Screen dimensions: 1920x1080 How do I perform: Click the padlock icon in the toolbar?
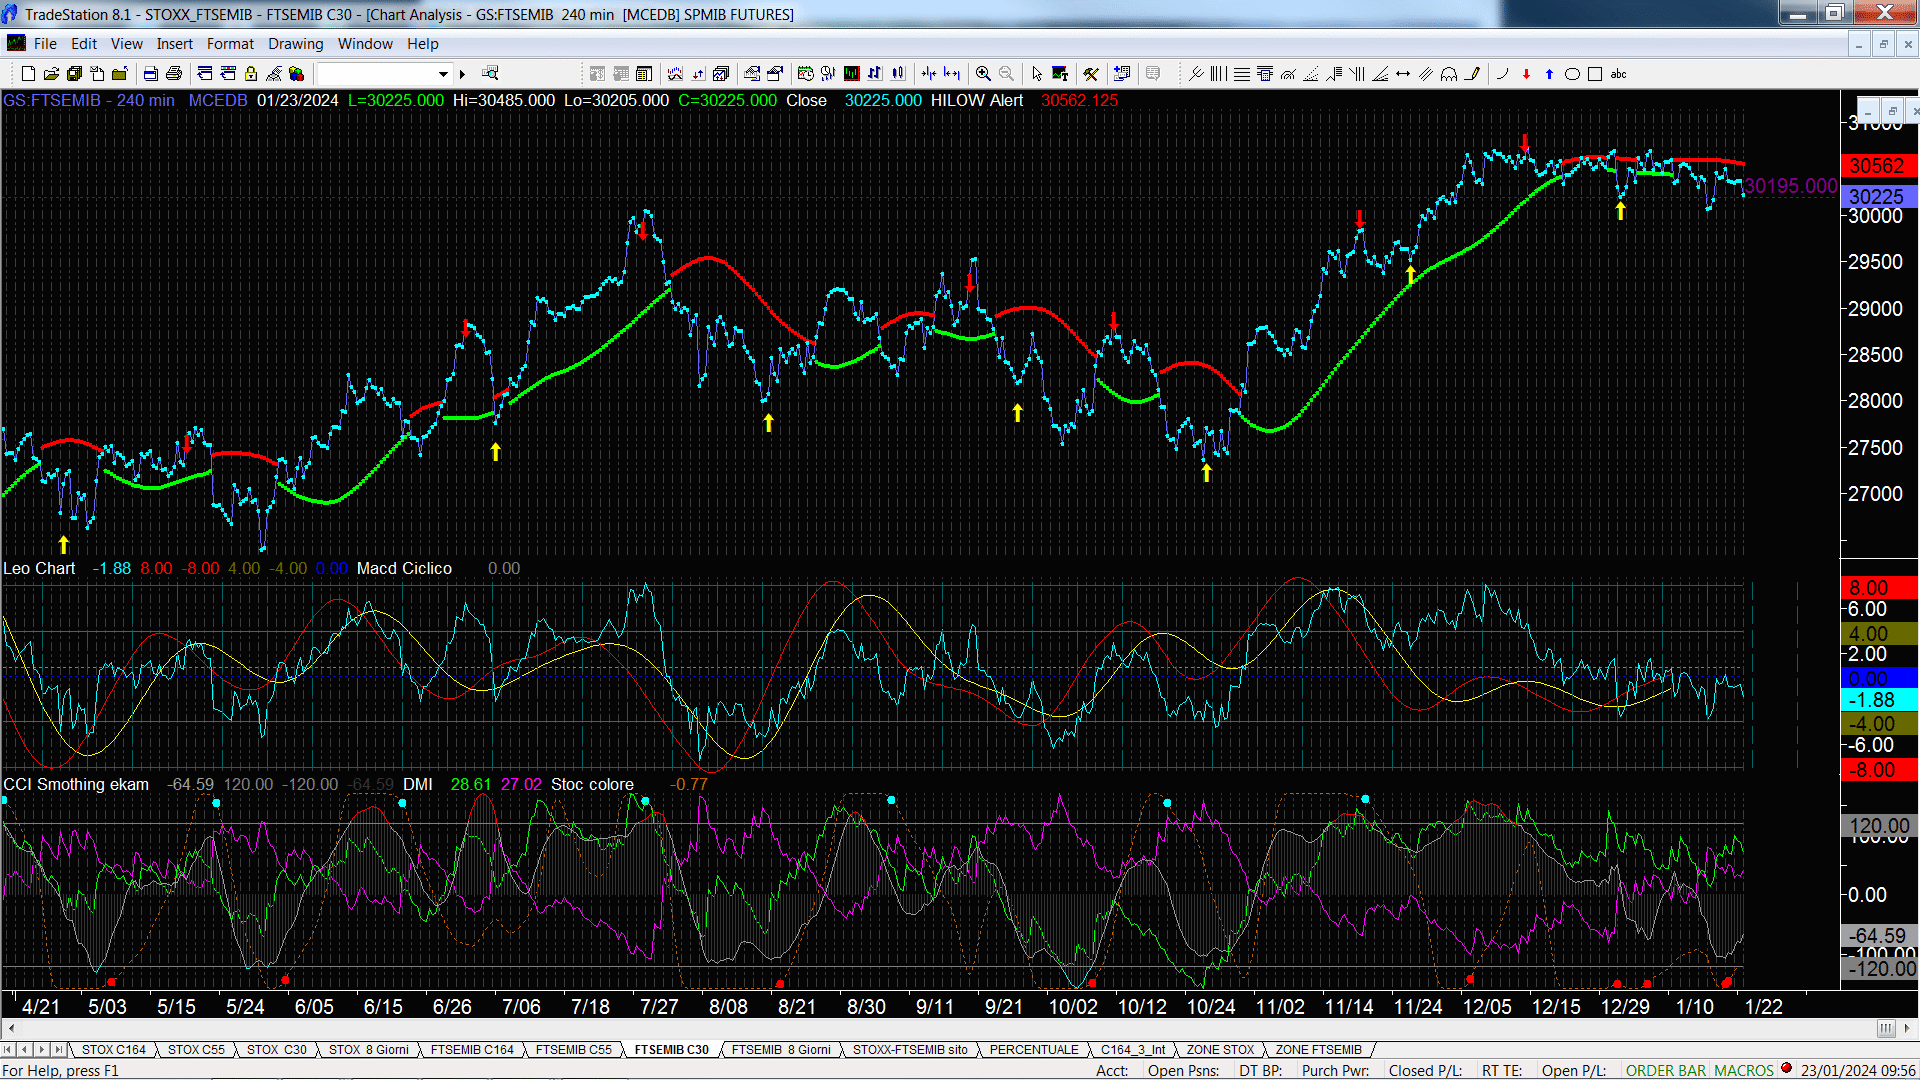(x=251, y=74)
